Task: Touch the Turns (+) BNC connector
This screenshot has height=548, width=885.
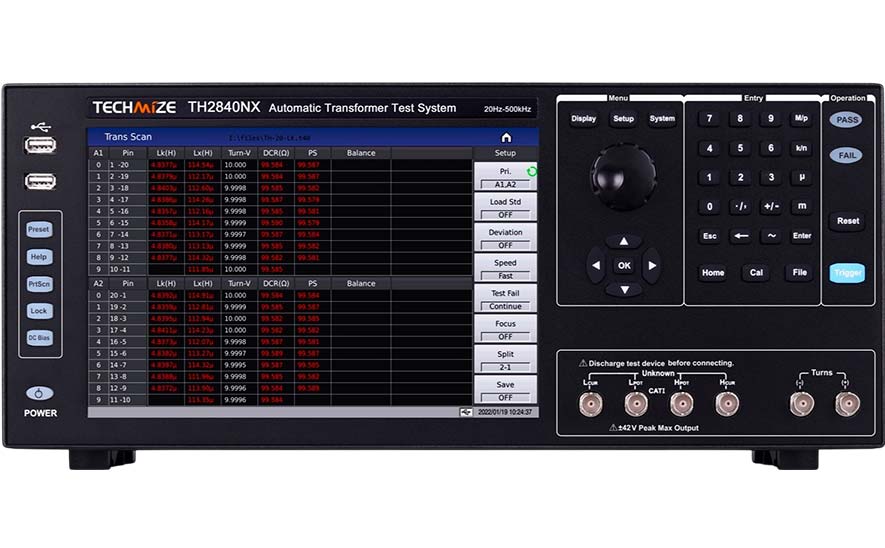Action: (x=847, y=404)
